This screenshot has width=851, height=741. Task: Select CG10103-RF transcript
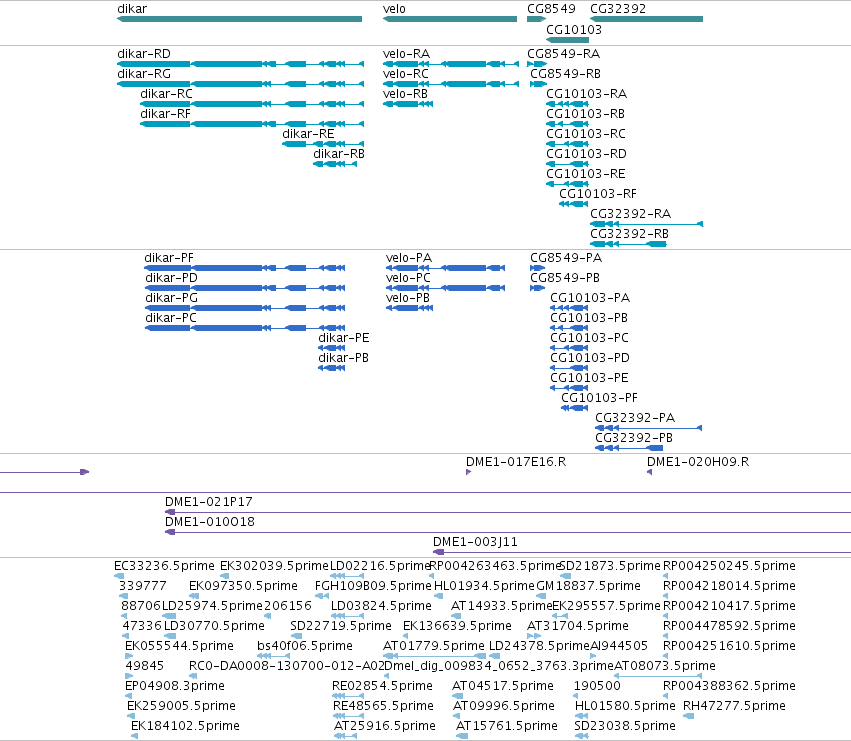point(574,204)
